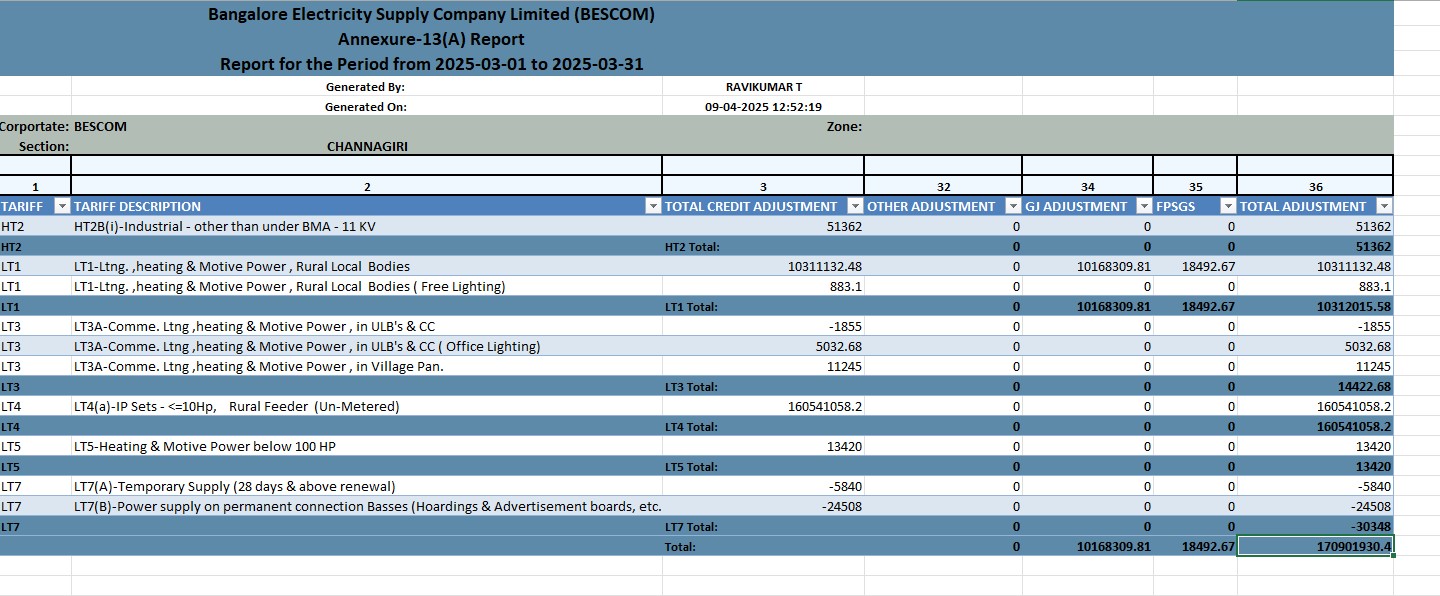Click the 5032.68 total credit adjustment cell
The height and width of the screenshot is (596, 1440).
[763, 346]
